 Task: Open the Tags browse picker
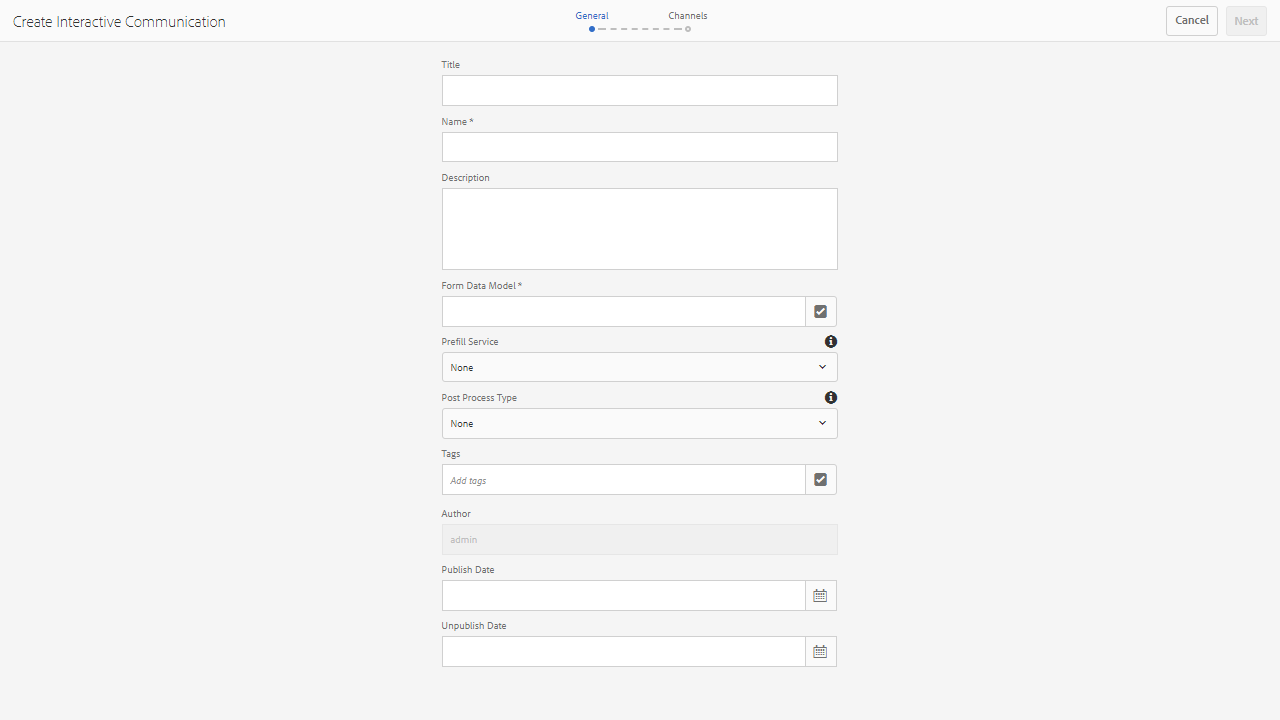pyautogui.click(x=821, y=480)
